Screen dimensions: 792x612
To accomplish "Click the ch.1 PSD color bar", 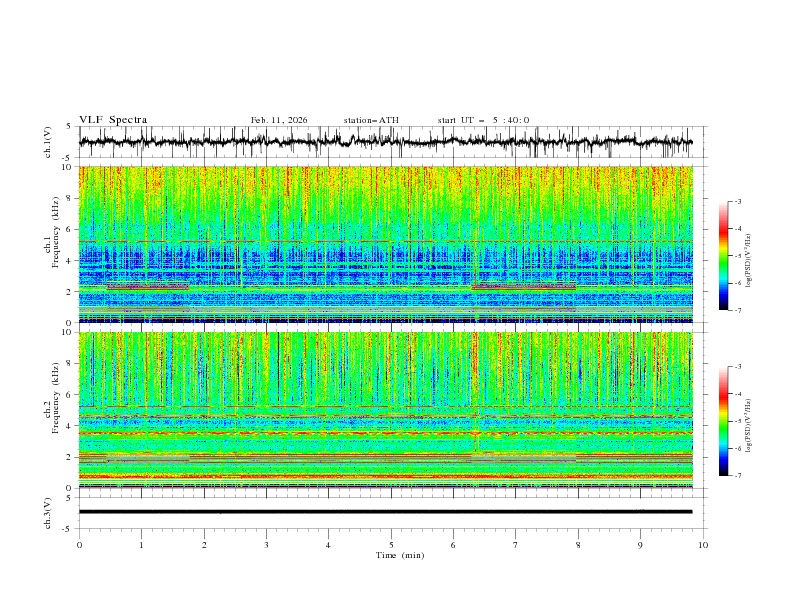I will coord(724,256).
